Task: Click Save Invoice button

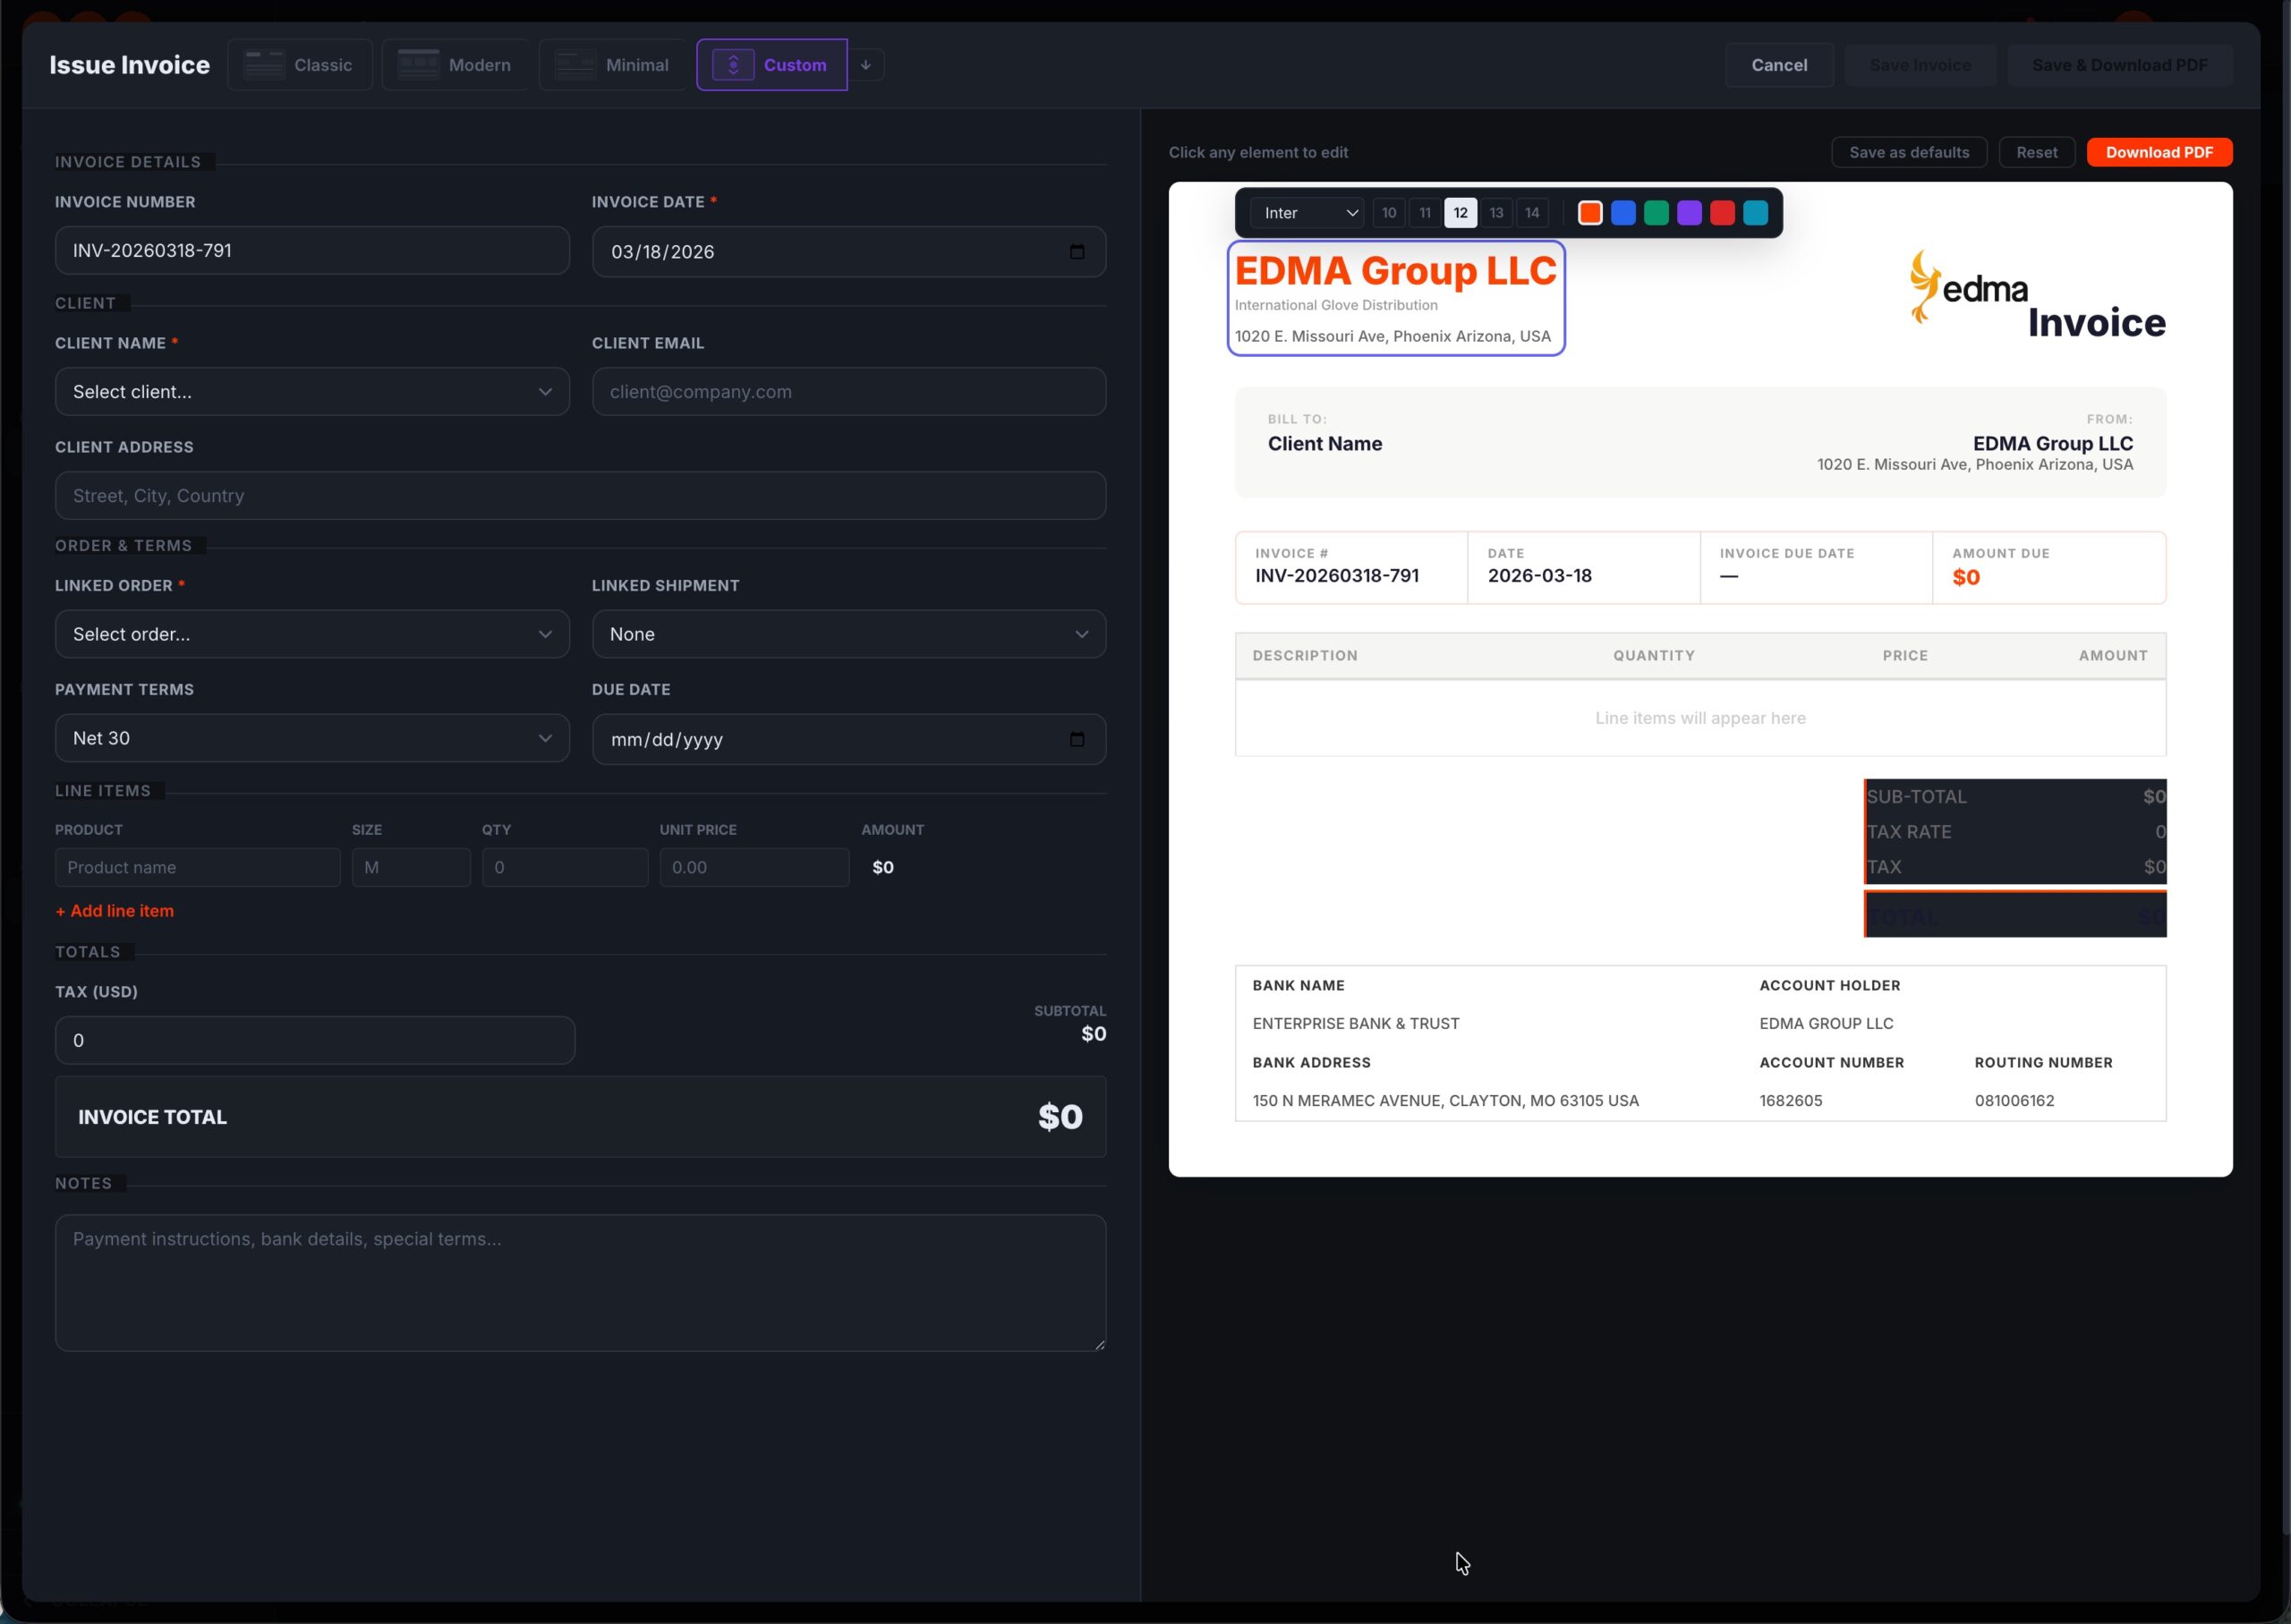Action: click(x=1920, y=65)
